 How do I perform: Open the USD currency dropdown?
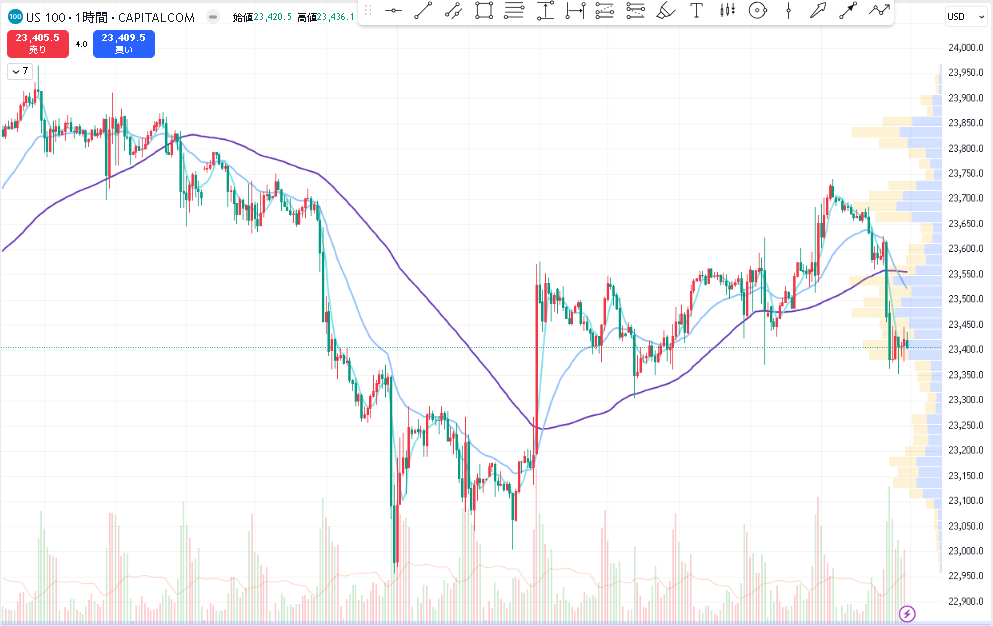click(x=960, y=17)
